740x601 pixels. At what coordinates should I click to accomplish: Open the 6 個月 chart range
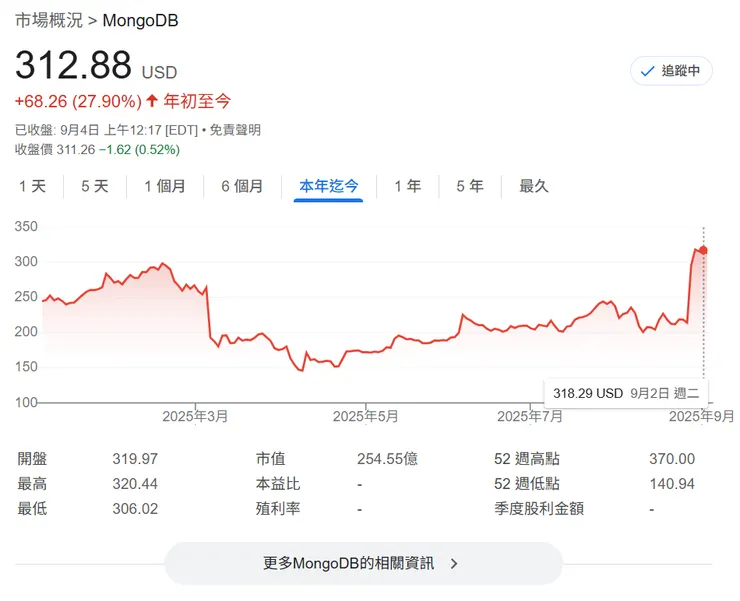[242, 186]
